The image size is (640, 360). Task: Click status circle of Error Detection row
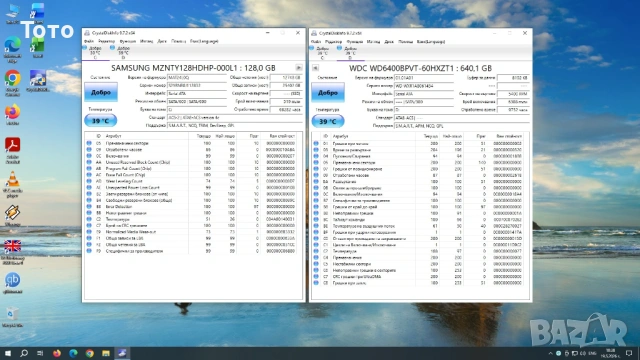coord(89,207)
